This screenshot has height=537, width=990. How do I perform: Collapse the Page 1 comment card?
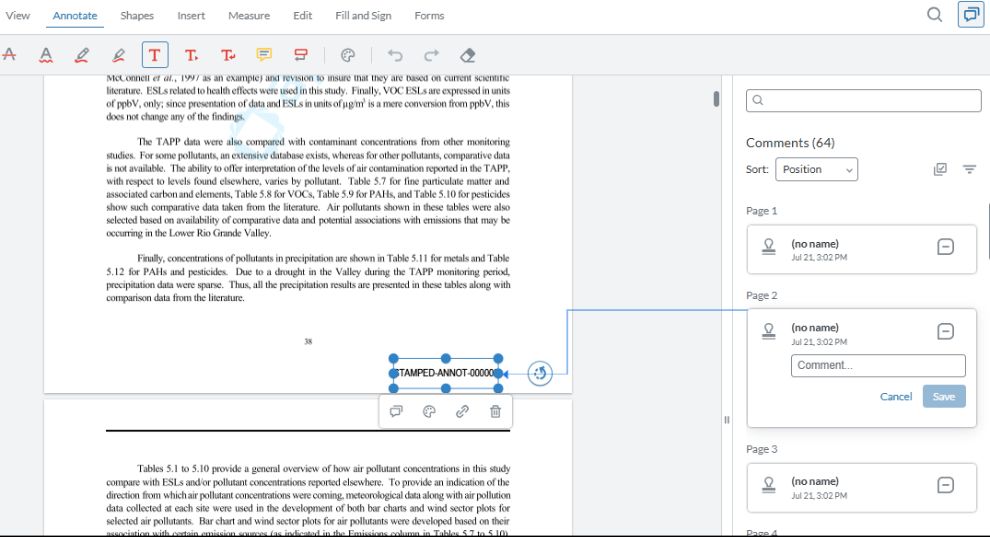click(x=945, y=247)
